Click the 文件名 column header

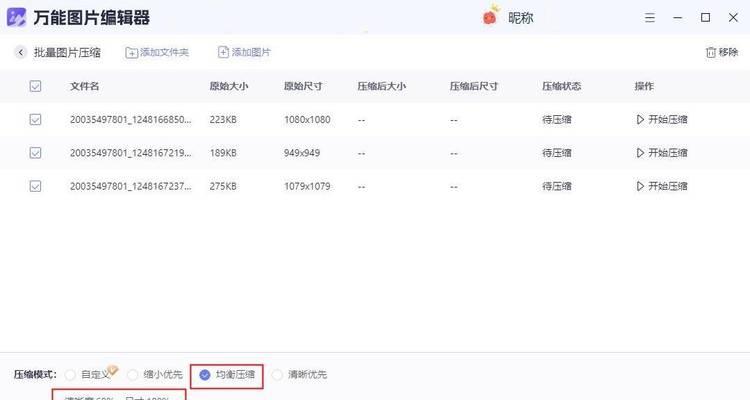[x=85, y=86]
